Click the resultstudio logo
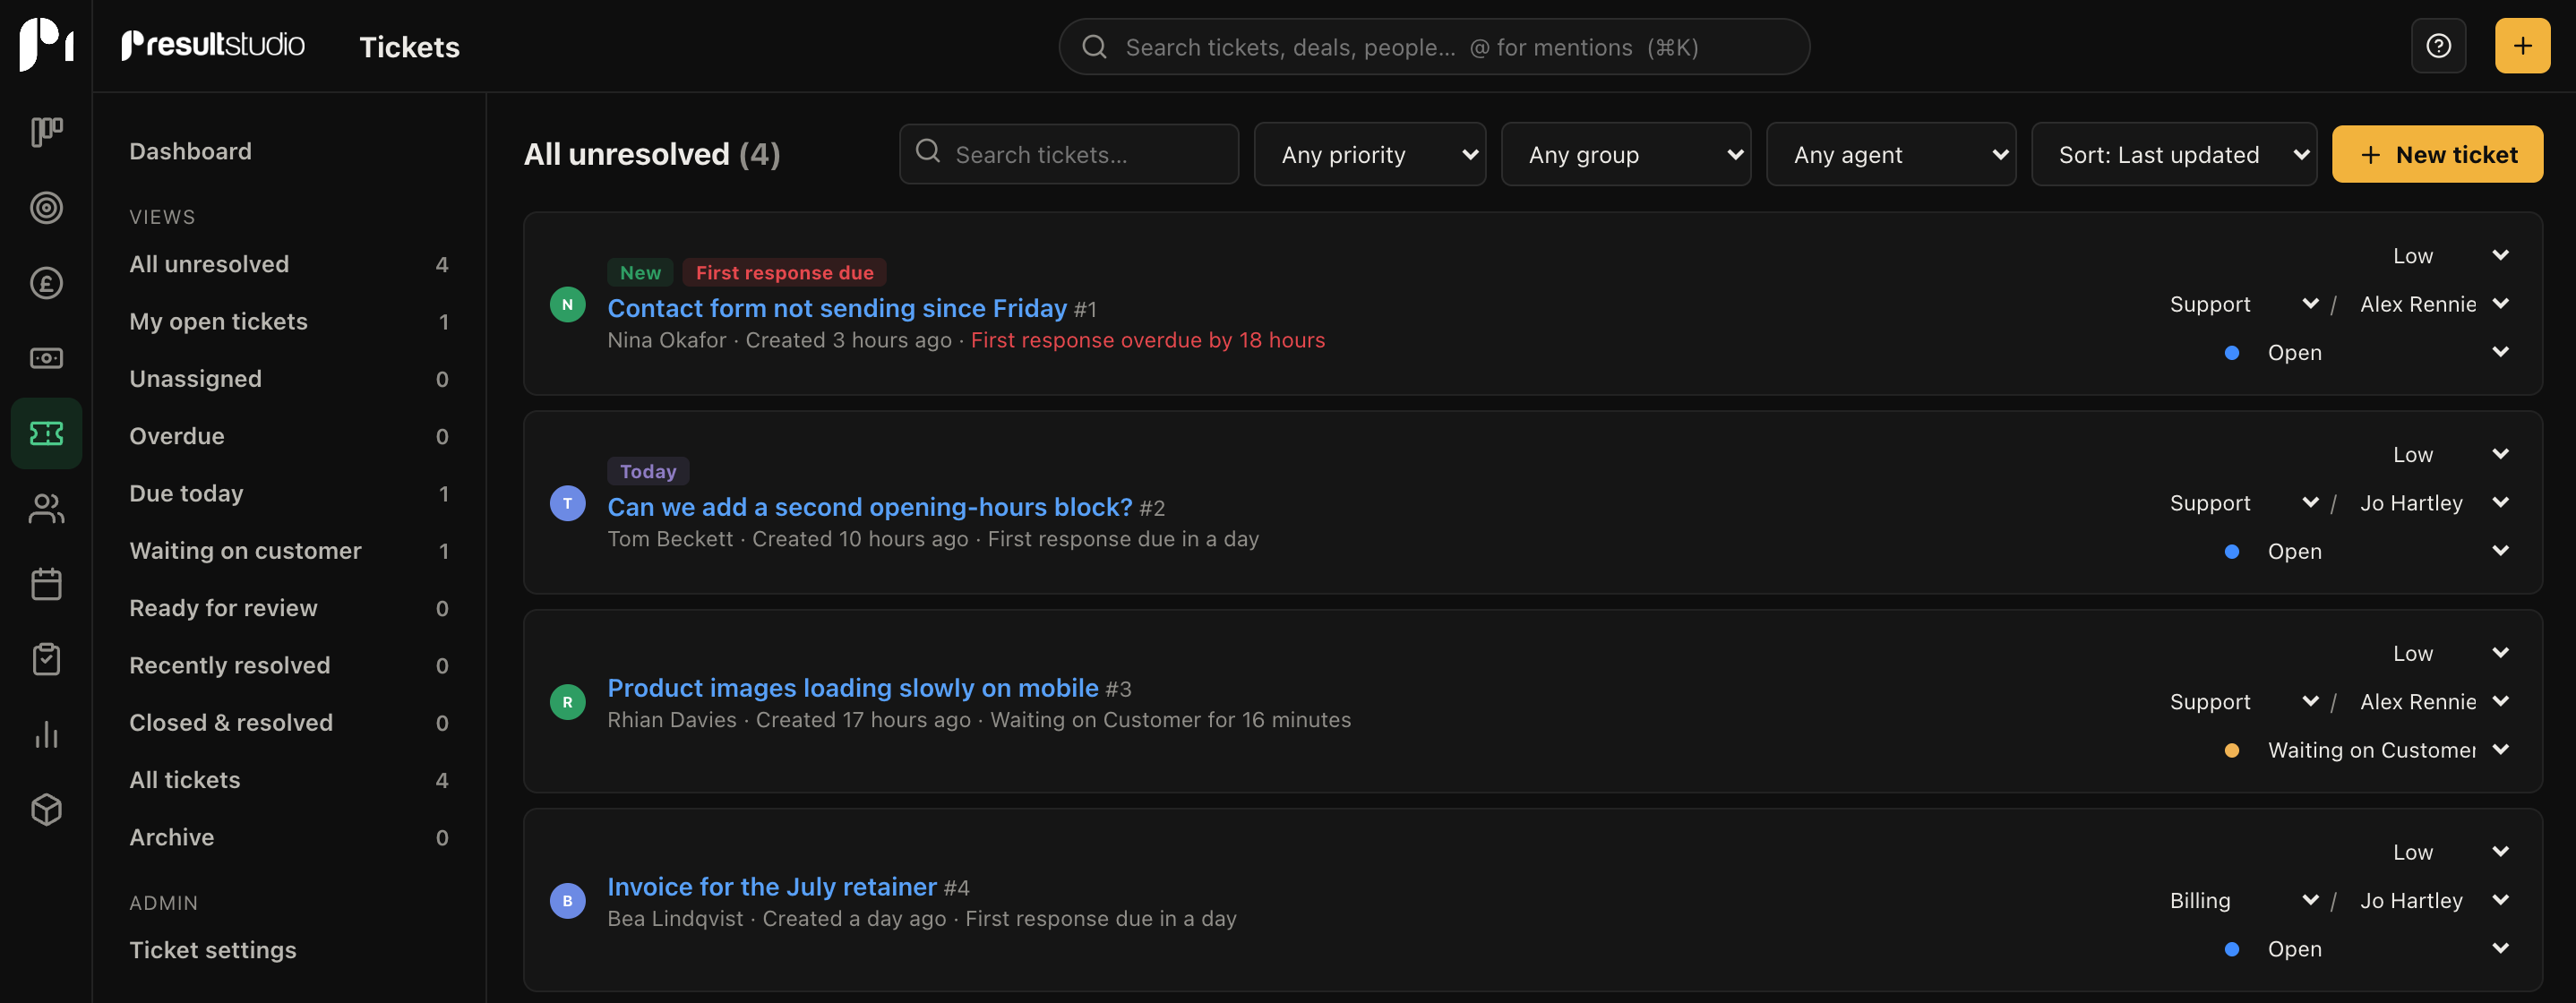2576x1003 pixels. (x=213, y=46)
